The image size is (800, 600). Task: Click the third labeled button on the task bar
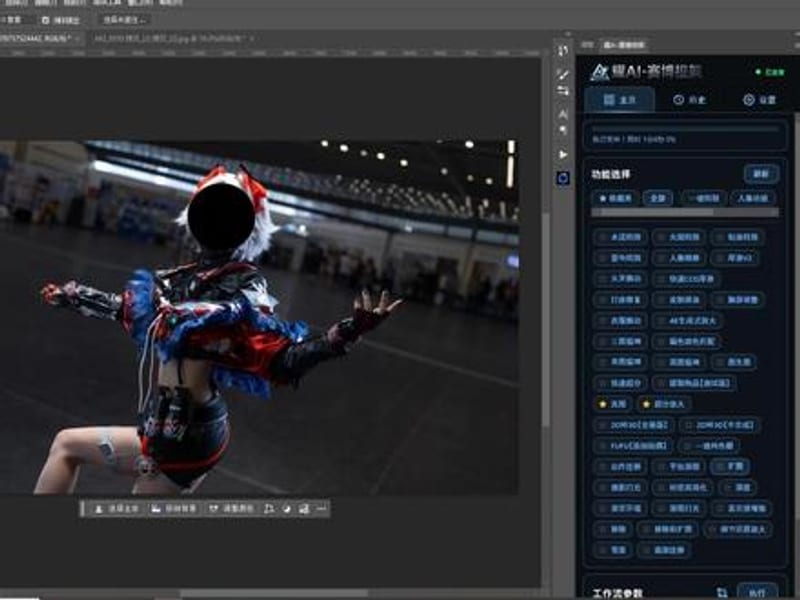click(231, 509)
